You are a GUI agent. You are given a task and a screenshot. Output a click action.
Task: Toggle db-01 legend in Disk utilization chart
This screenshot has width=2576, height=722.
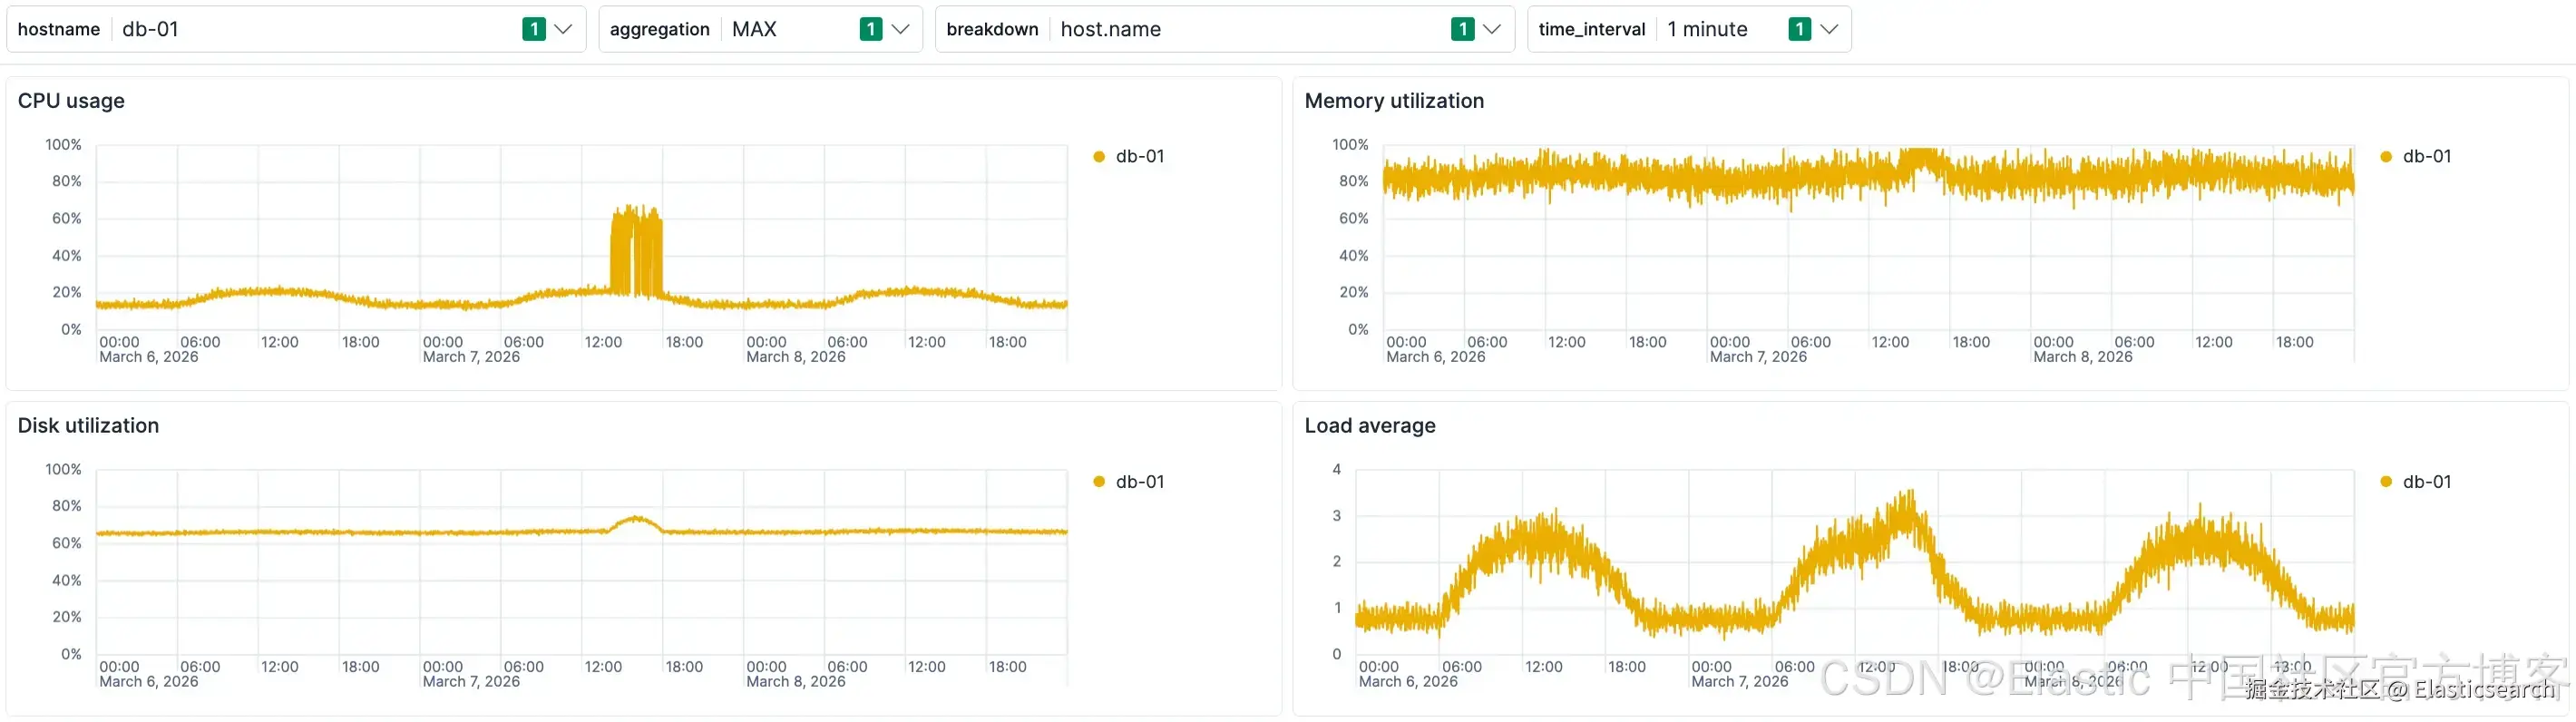pyautogui.click(x=1129, y=482)
